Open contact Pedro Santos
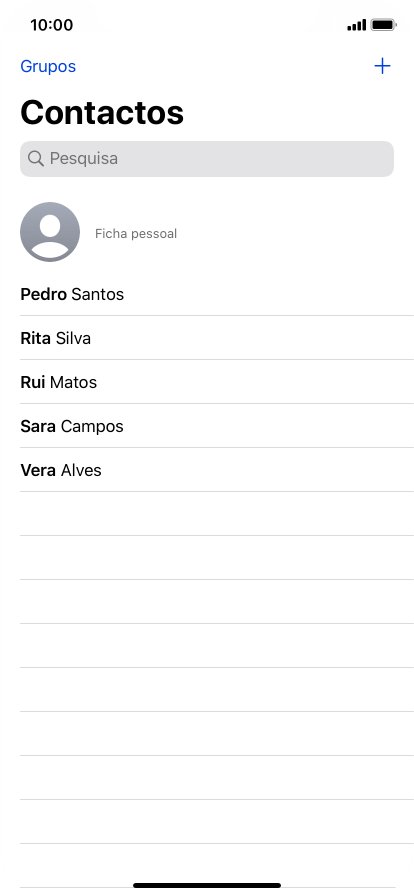414x896 pixels. [217, 294]
